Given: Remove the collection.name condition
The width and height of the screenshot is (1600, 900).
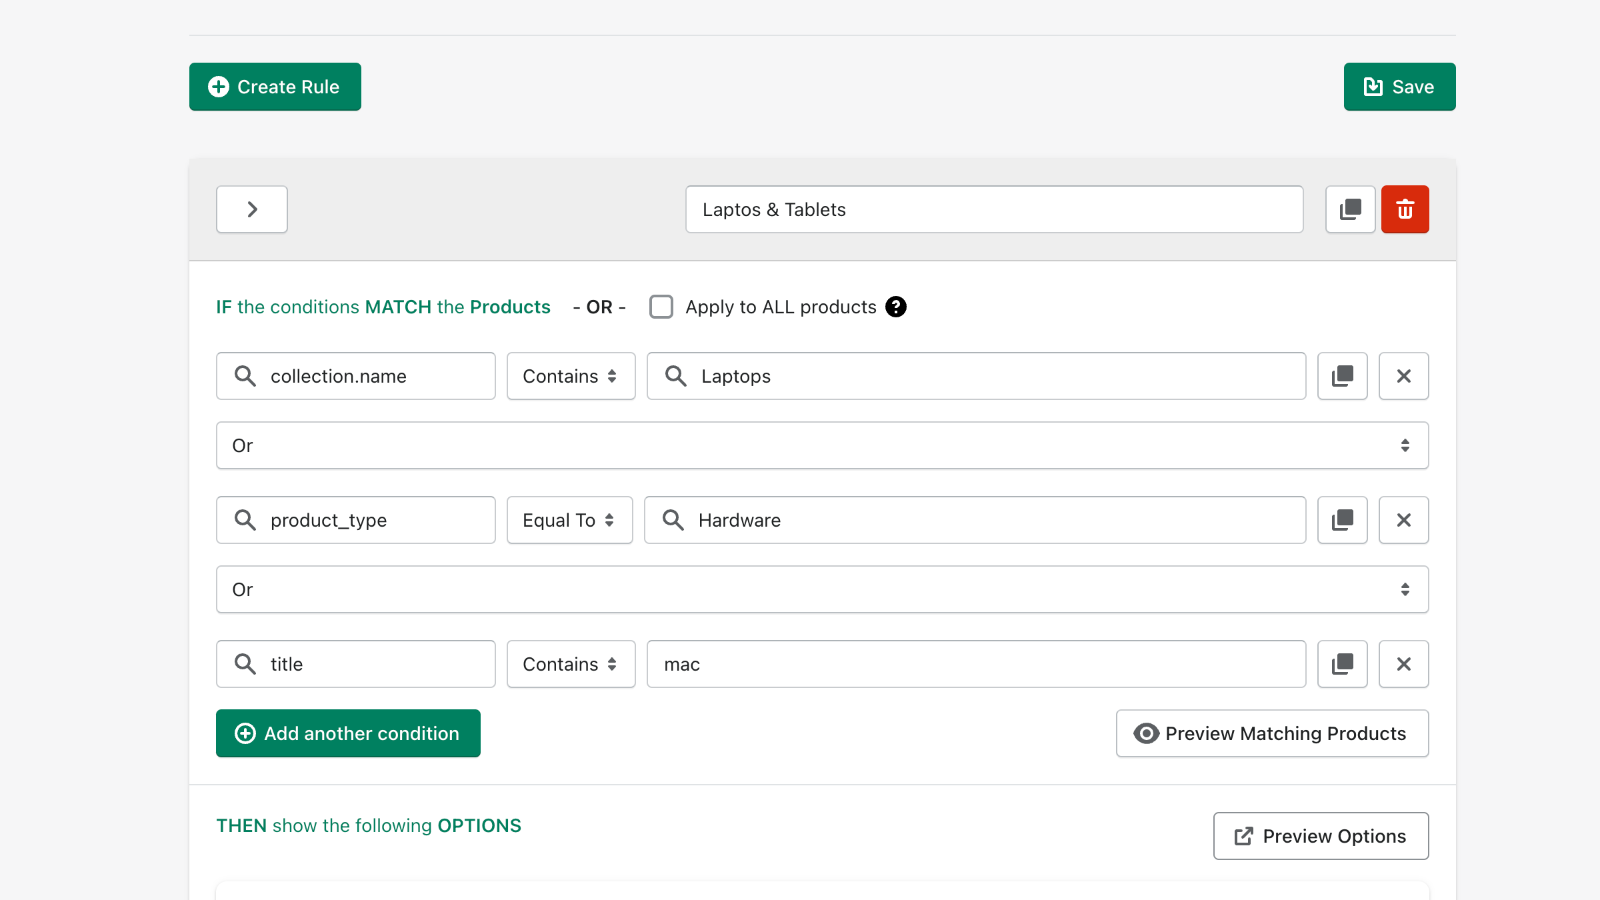Looking at the screenshot, I should coord(1403,376).
